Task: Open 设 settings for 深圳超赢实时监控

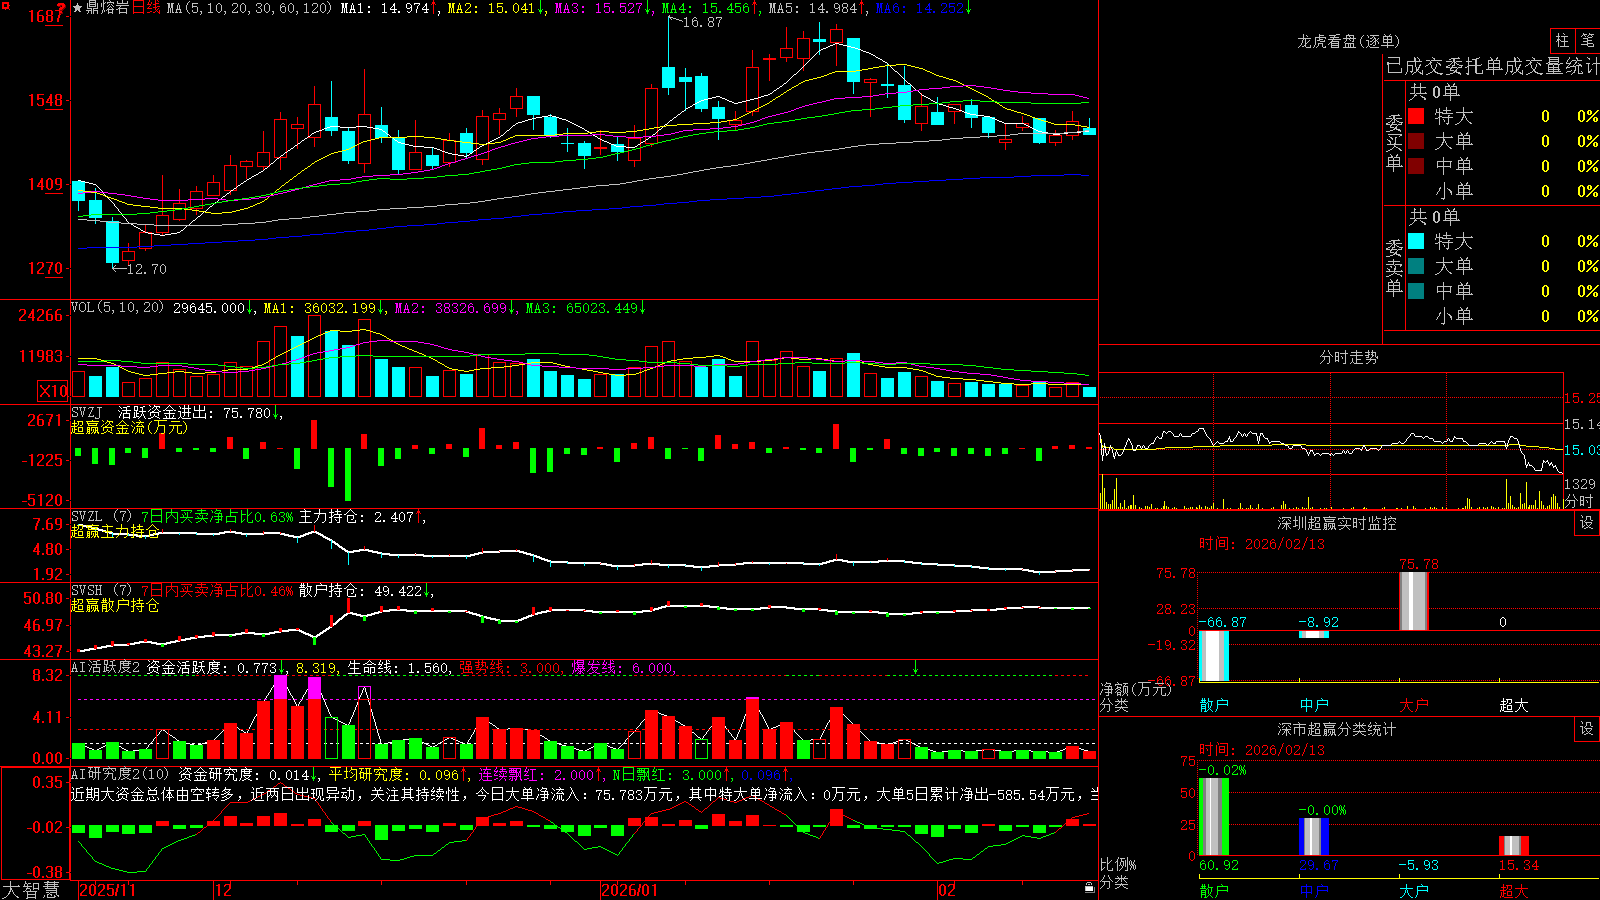Action: pos(1587,523)
